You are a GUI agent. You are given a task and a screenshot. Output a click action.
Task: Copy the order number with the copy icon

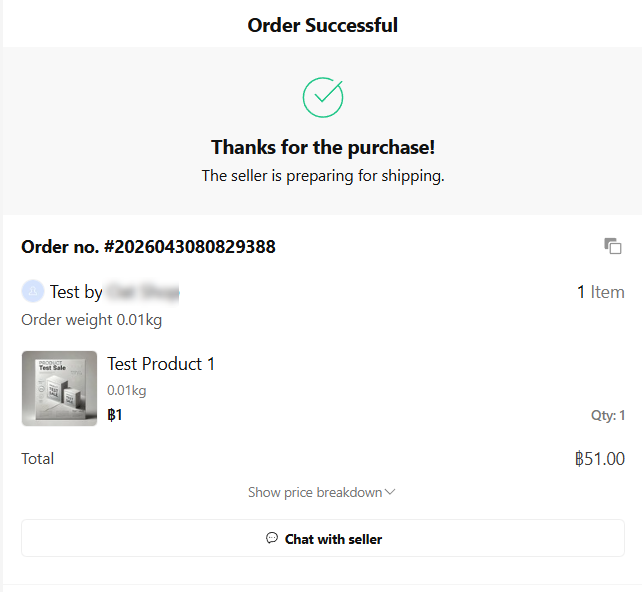(x=613, y=246)
